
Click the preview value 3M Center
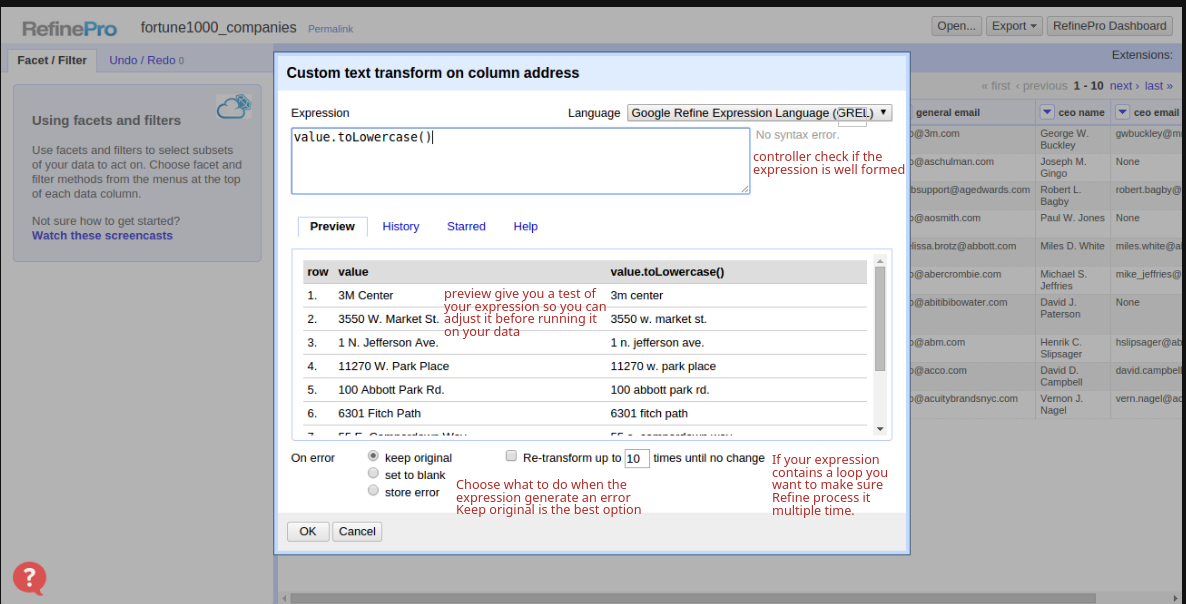point(365,296)
